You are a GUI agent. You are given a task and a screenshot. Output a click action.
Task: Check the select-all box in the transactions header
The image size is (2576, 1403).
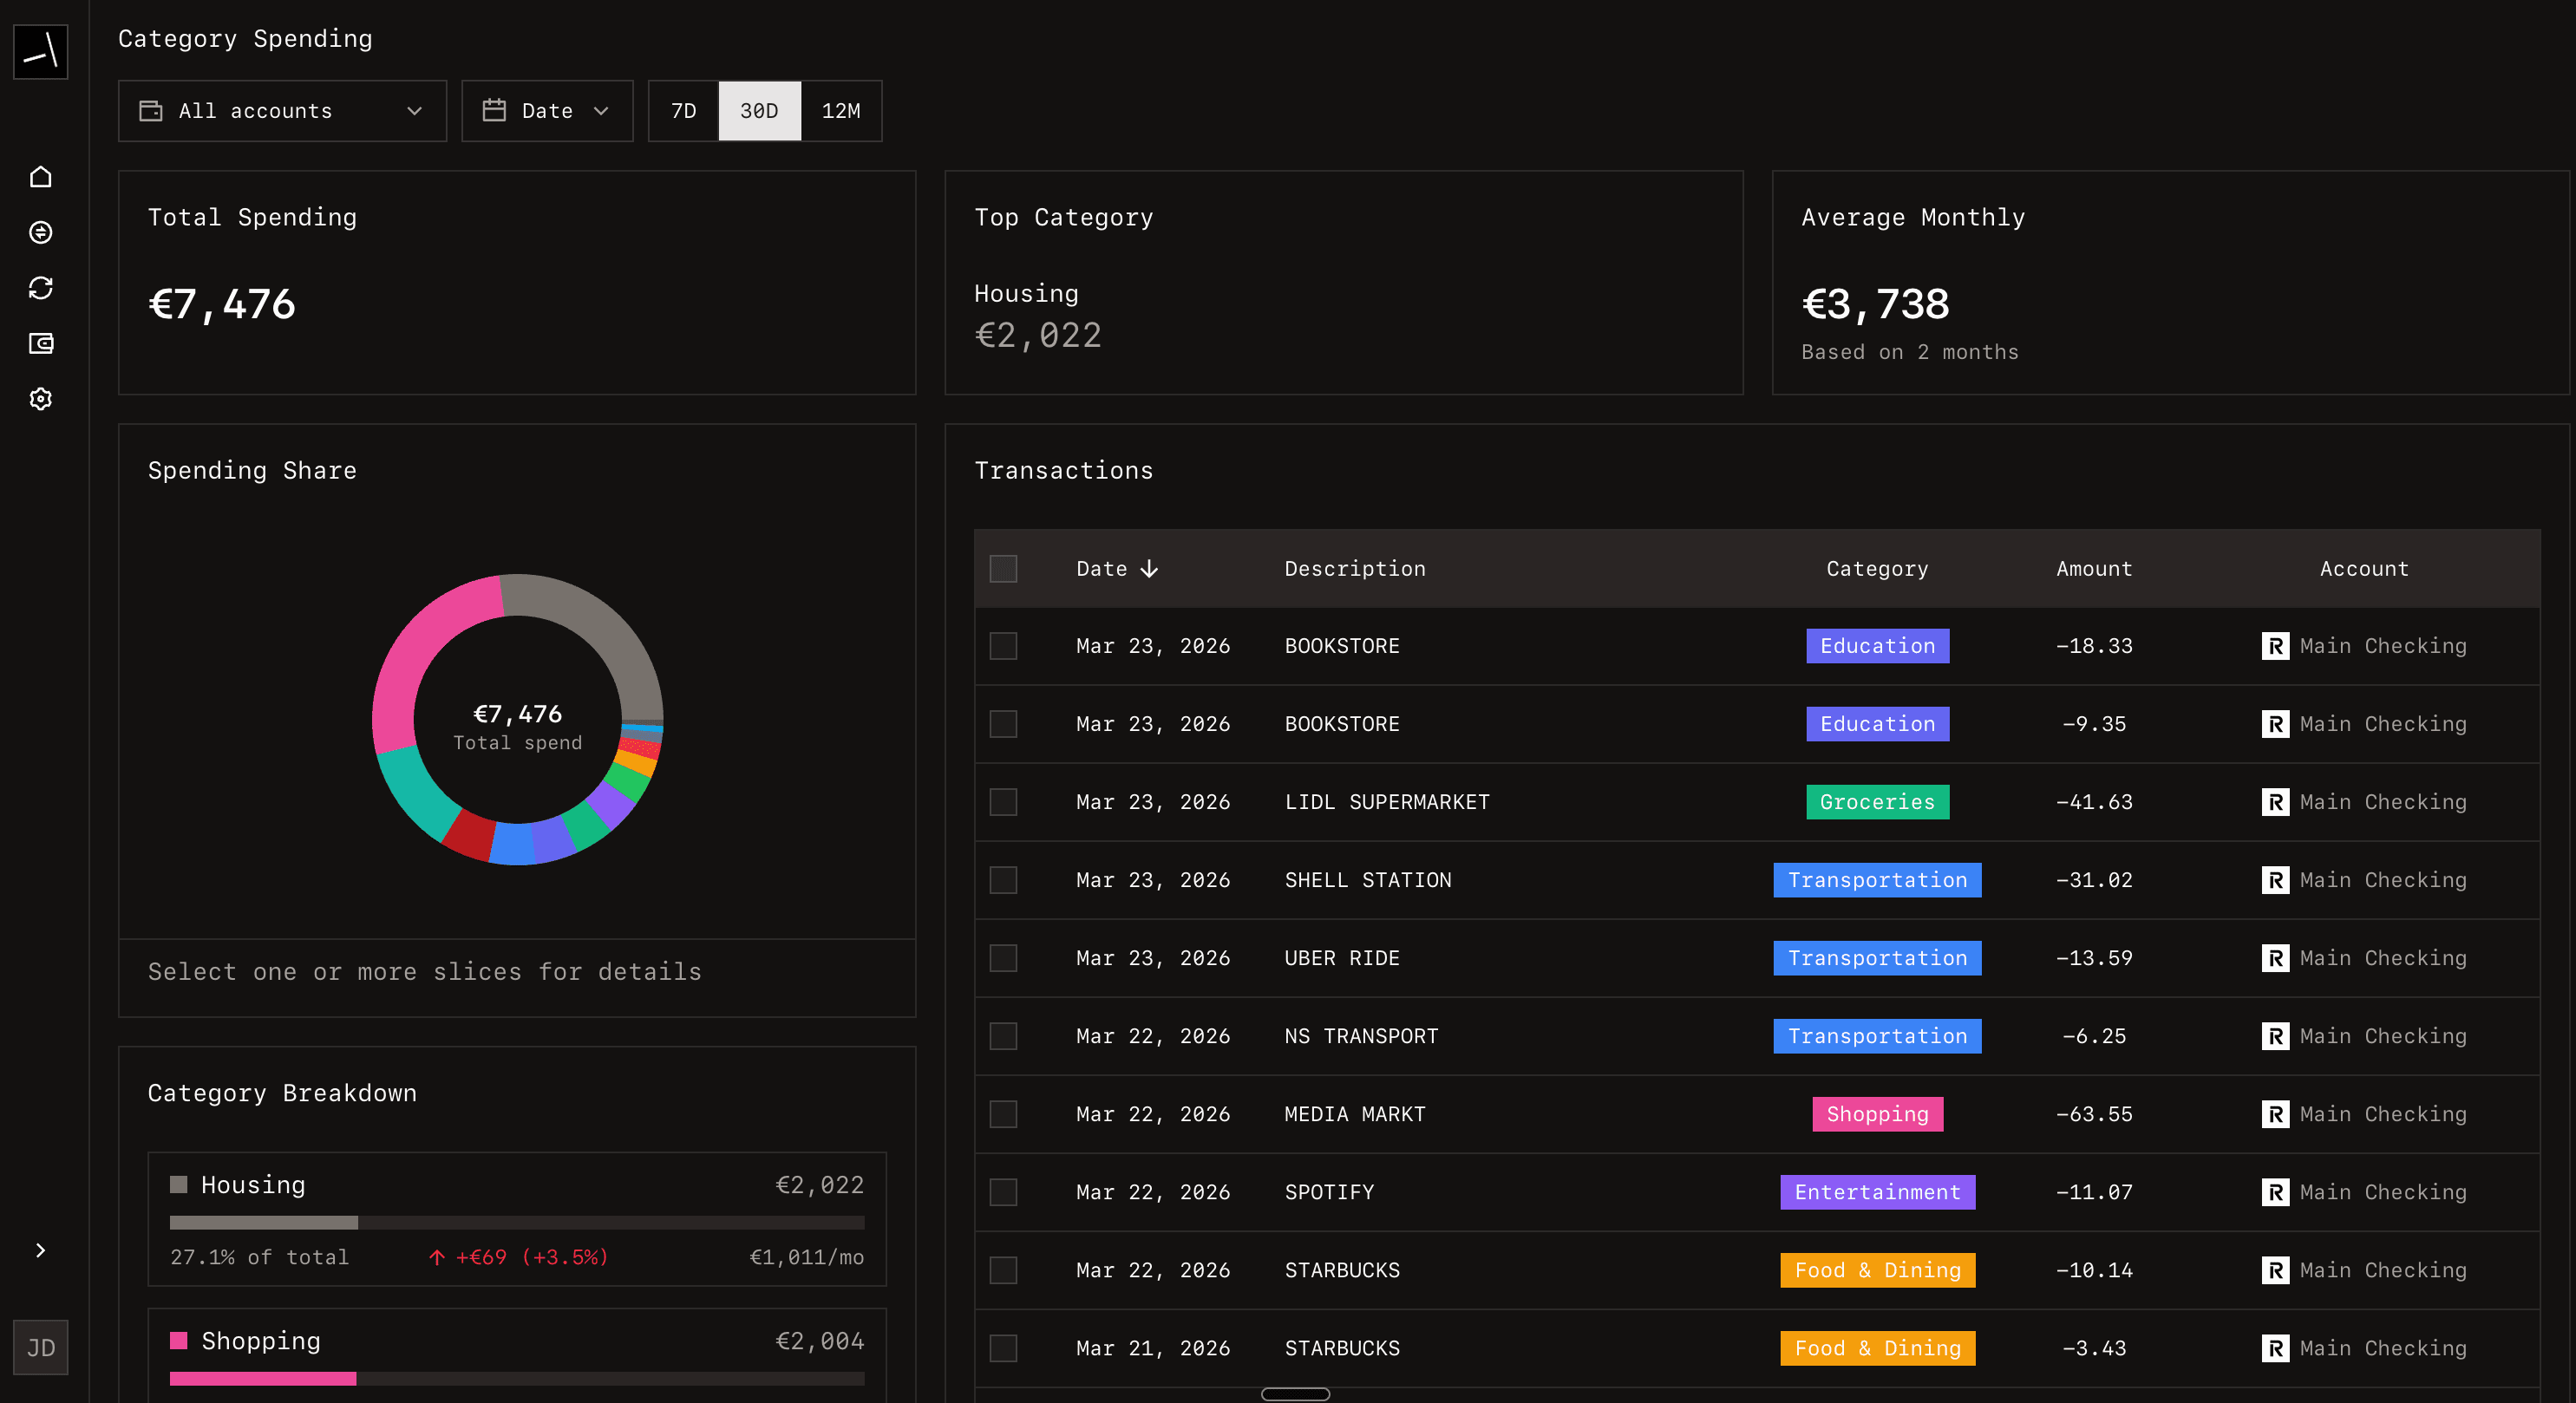(x=1003, y=568)
